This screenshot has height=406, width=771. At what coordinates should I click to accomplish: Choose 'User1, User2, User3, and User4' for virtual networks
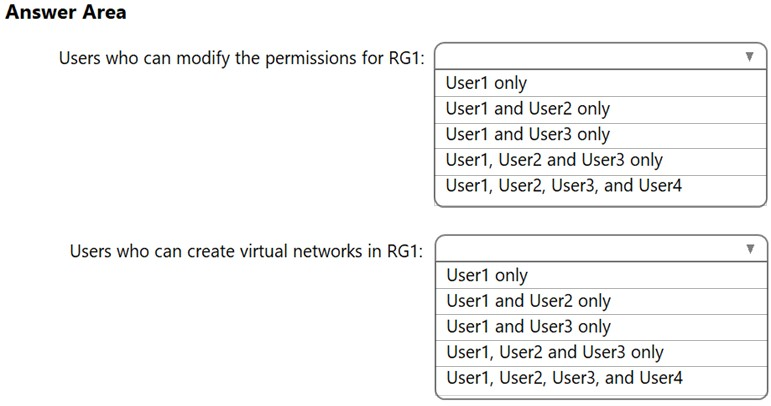[x=563, y=378]
